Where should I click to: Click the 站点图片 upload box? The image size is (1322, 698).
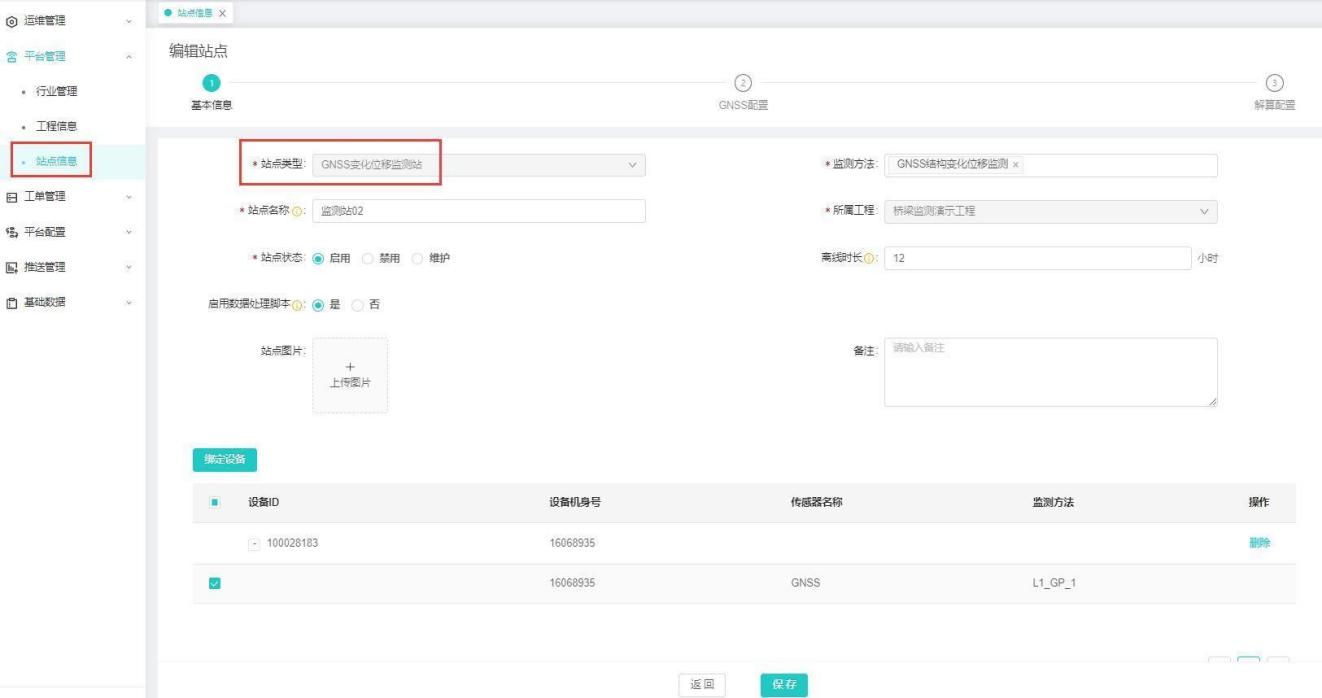(x=350, y=375)
